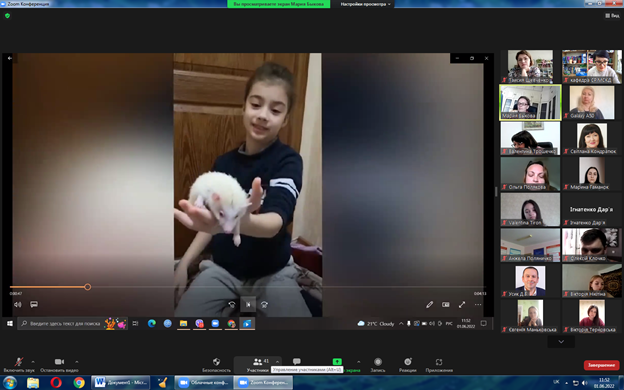Open the Безопасность shield menu
Viewport: 624px width, 390px height.
pyautogui.click(x=216, y=365)
